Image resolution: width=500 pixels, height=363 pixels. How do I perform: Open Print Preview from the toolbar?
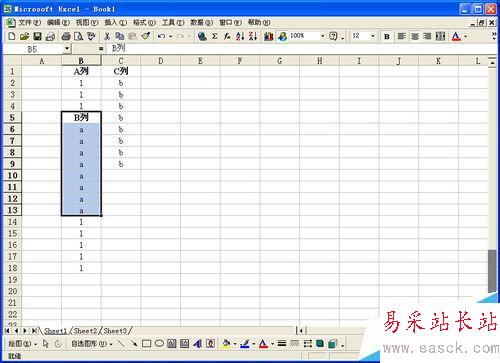coord(78,36)
